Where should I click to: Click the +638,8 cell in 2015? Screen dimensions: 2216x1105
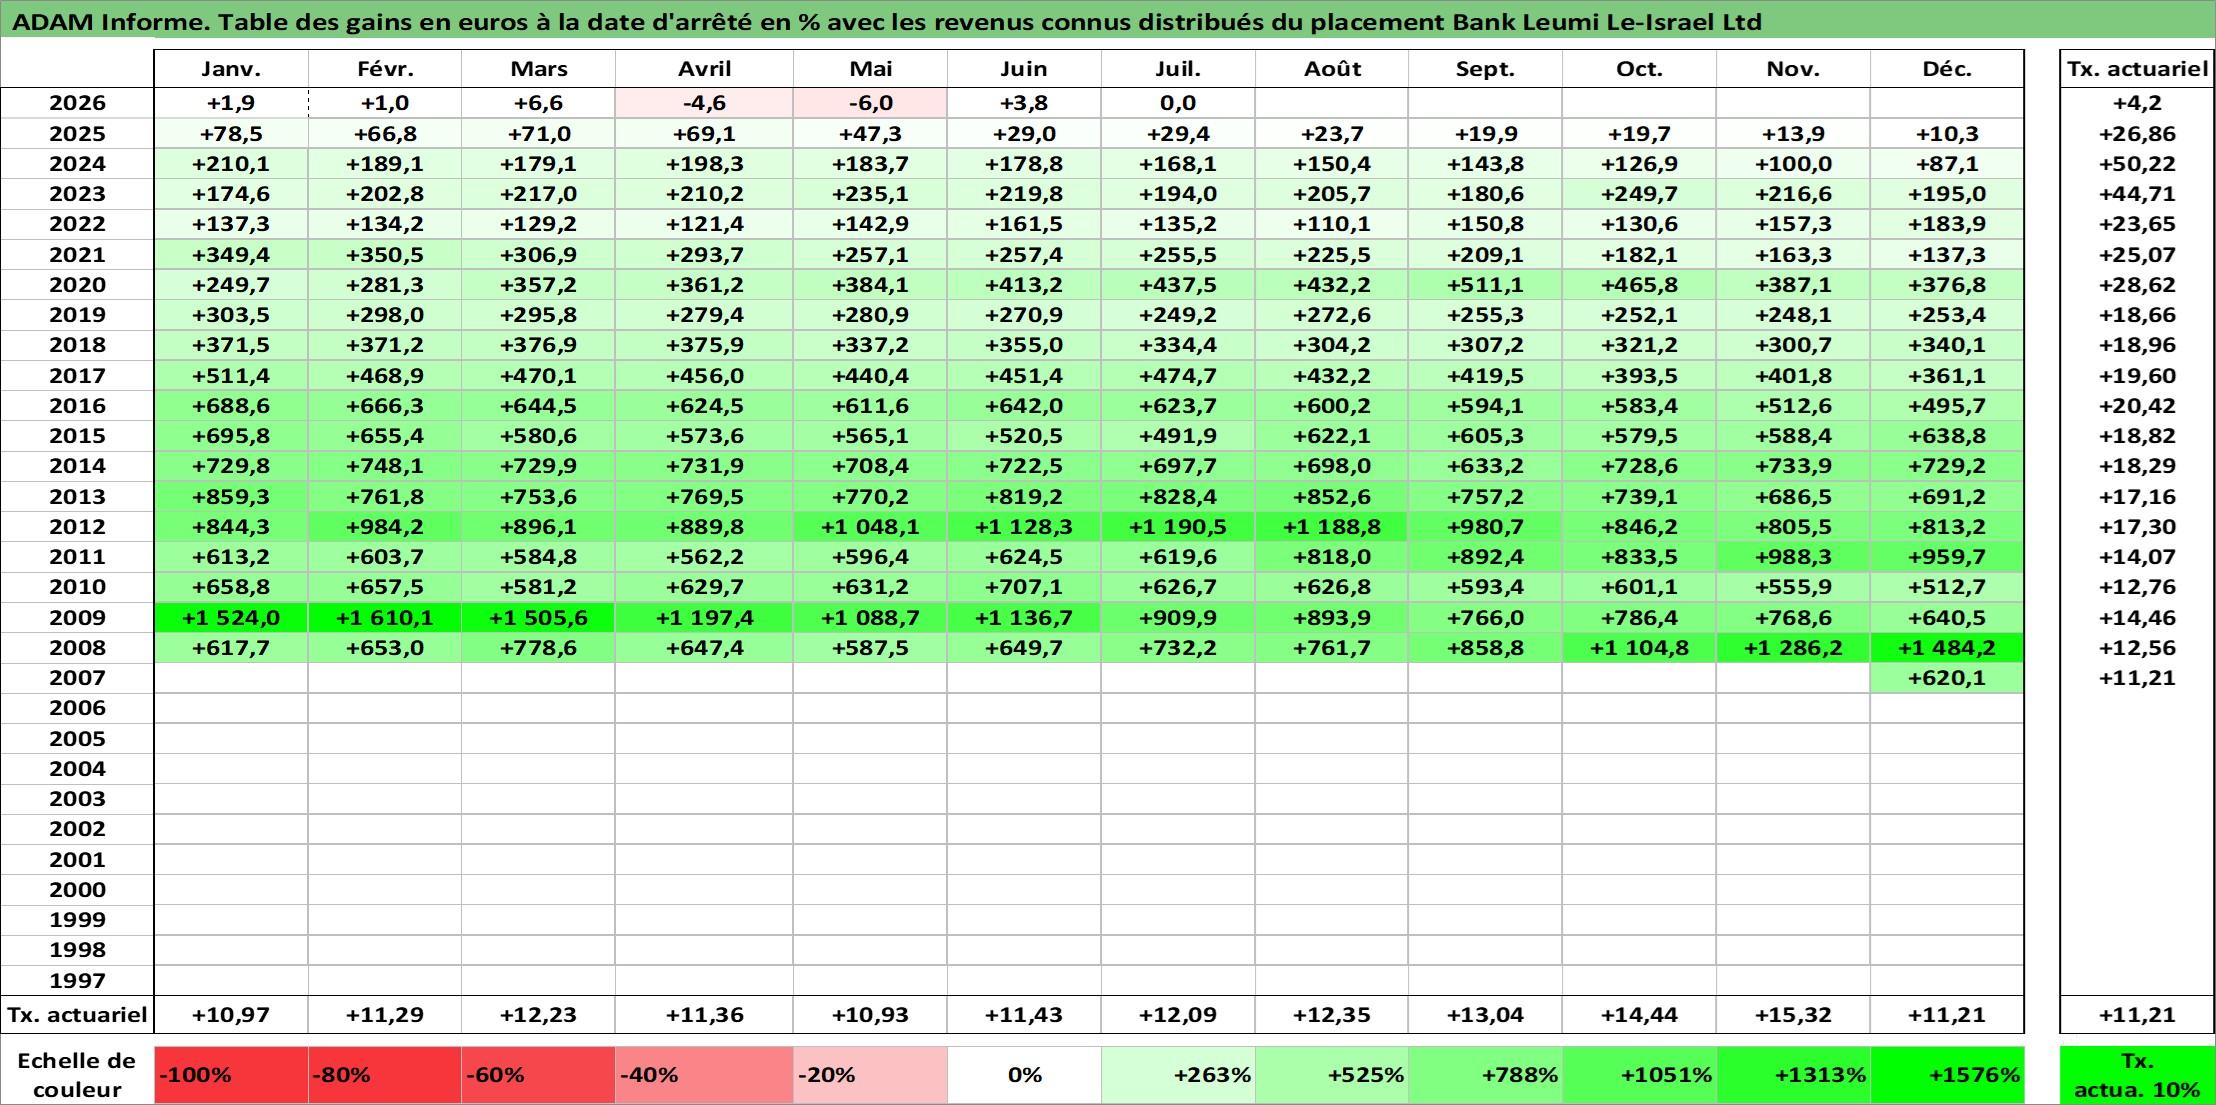tap(1946, 436)
